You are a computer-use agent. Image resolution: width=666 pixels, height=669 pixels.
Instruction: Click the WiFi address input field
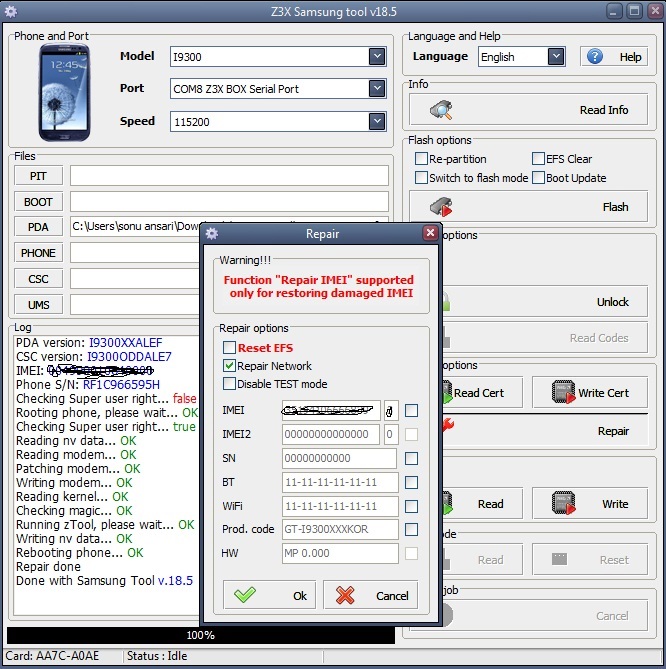340,506
